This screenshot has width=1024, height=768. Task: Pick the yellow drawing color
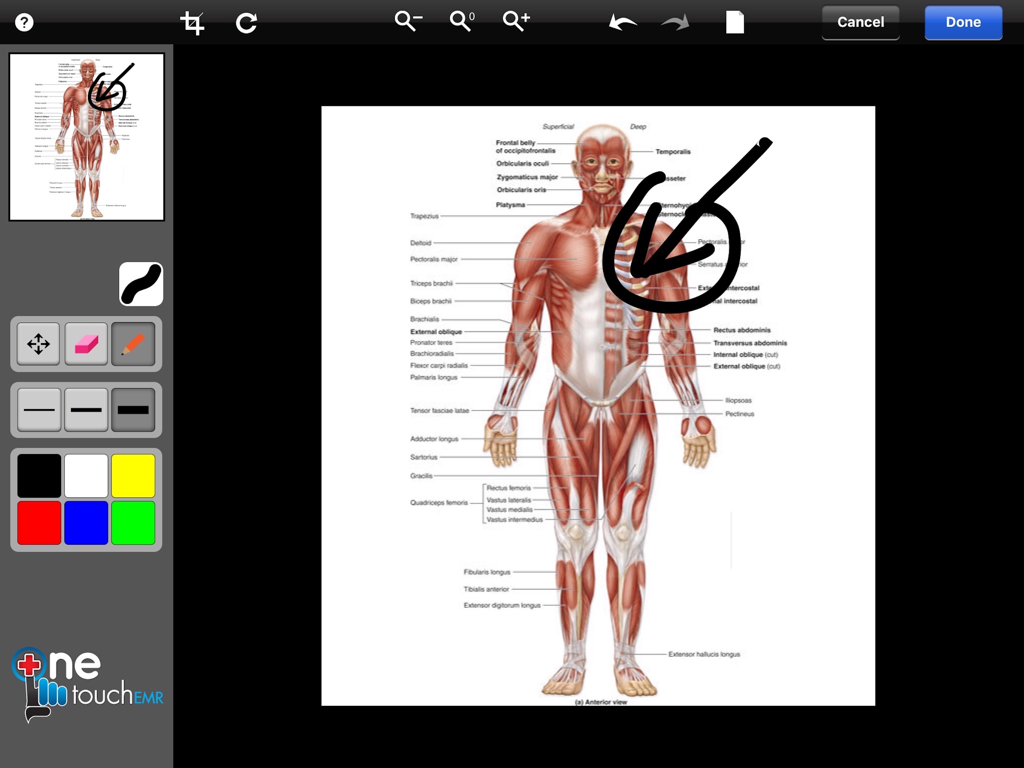(x=133, y=473)
